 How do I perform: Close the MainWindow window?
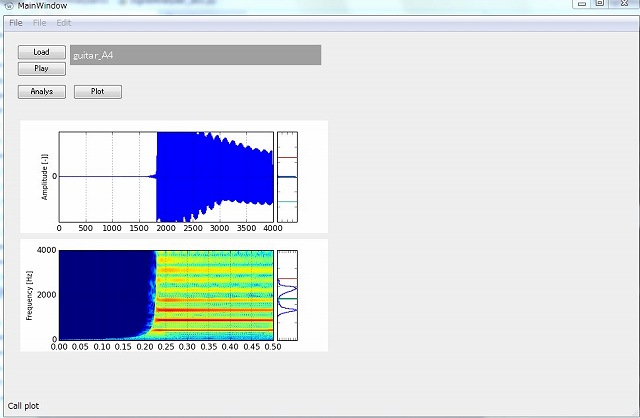tap(624, 4)
